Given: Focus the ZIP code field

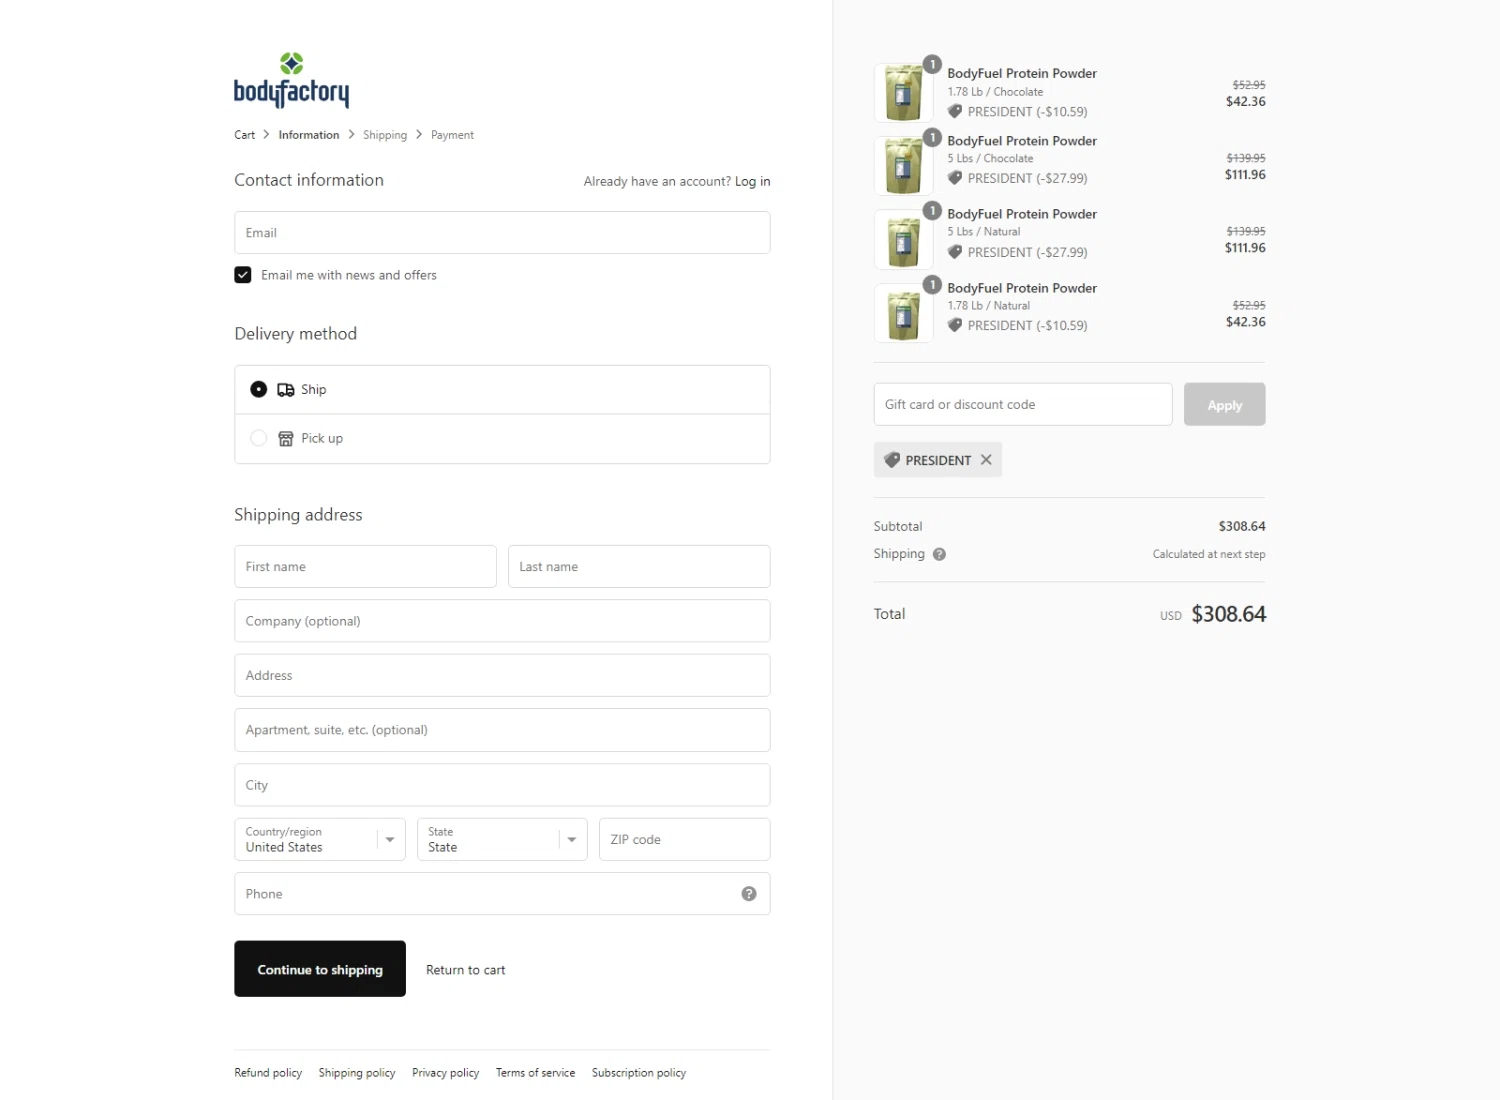Looking at the screenshot, I should click(x=685, y=840).
